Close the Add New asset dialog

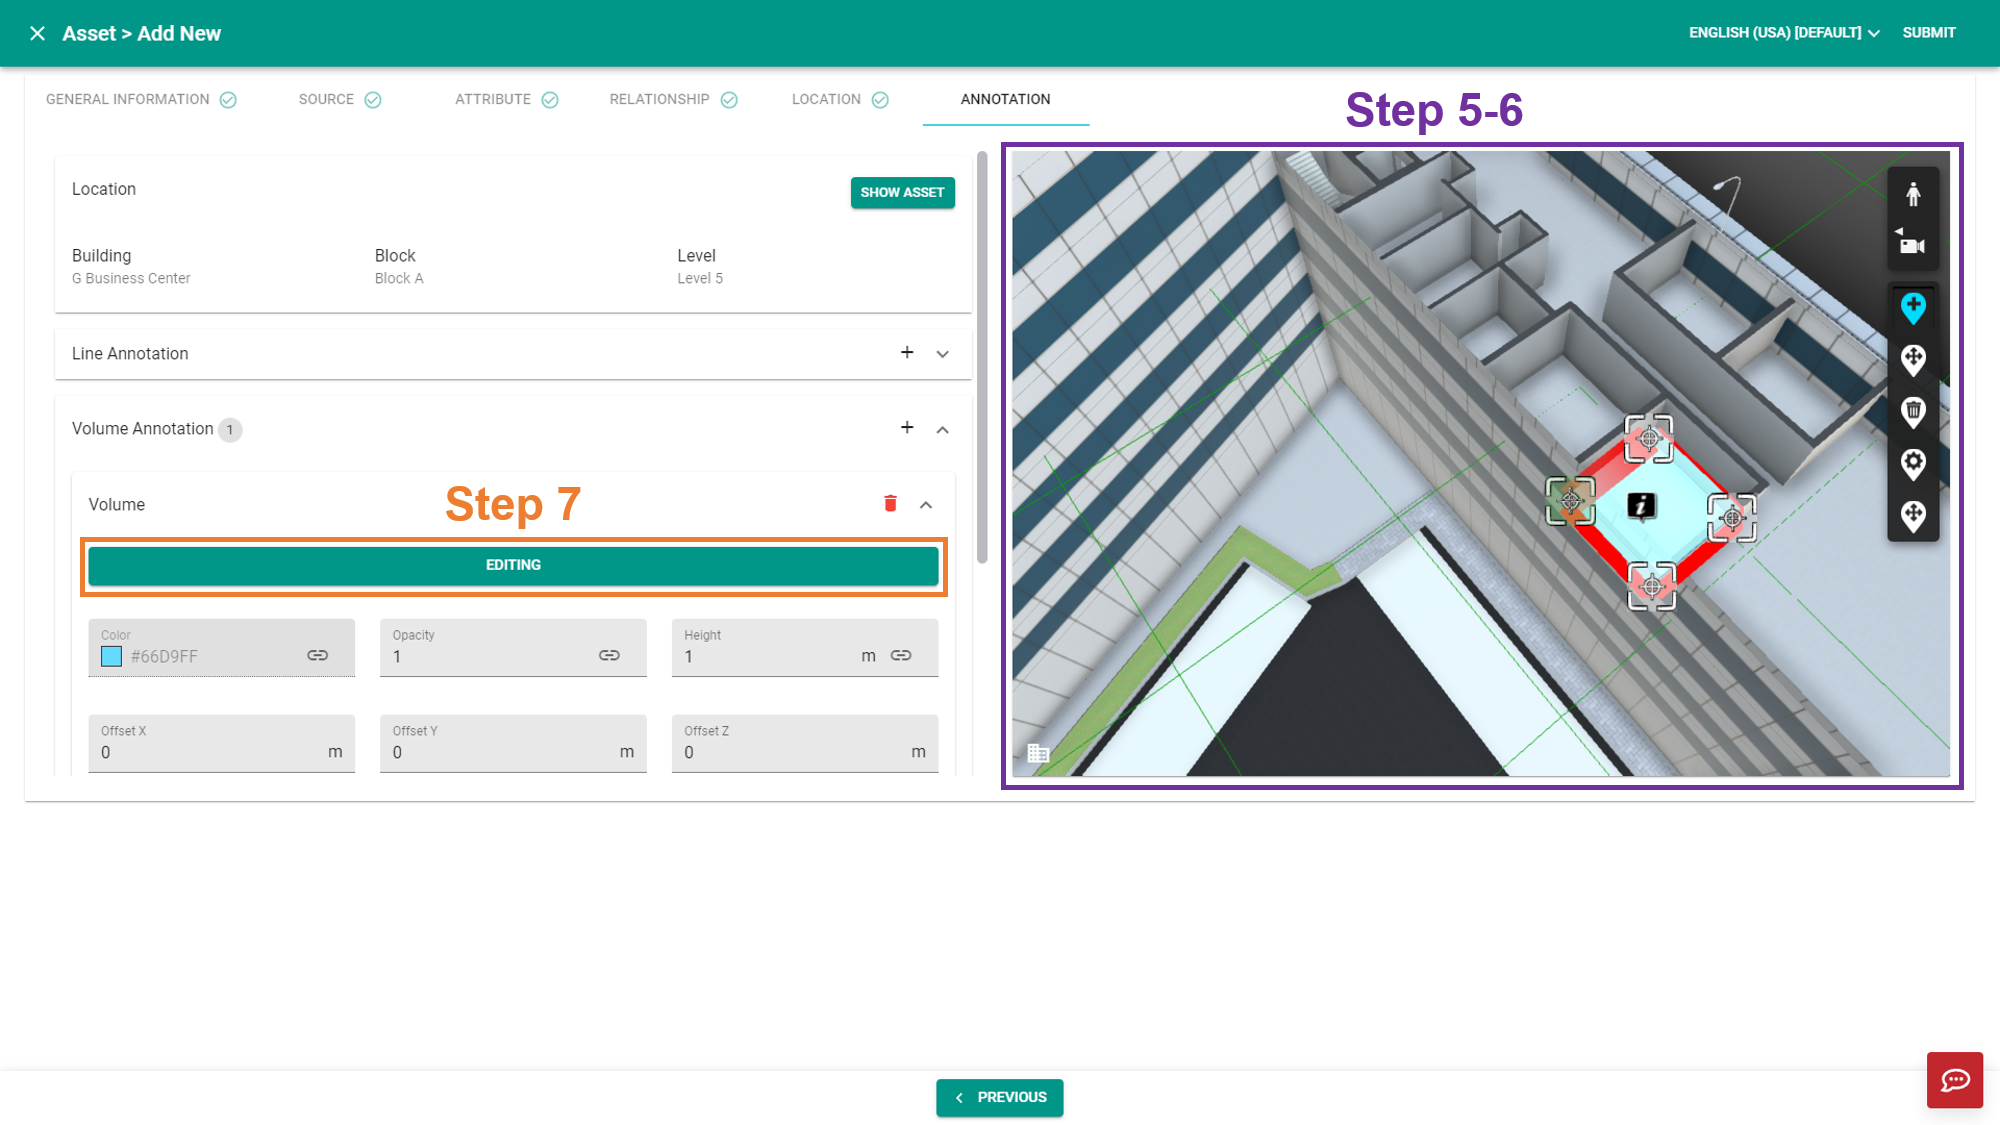[x=37, y=33]
